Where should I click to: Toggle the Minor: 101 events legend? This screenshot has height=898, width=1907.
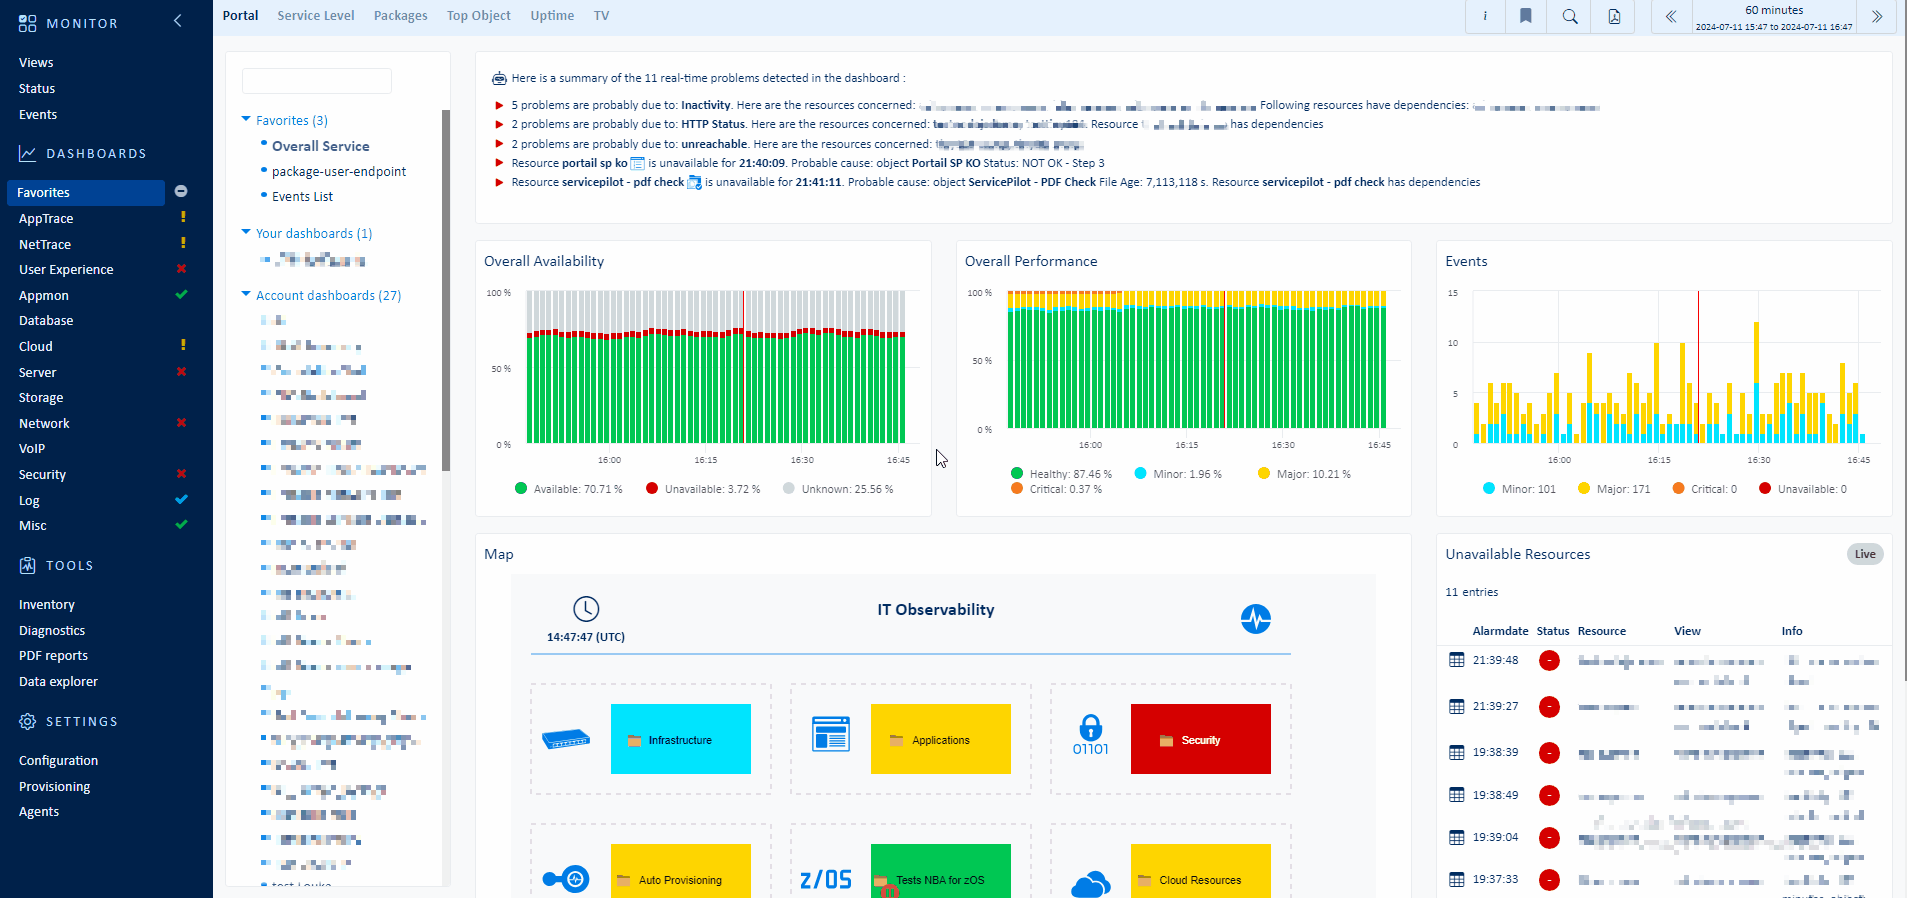coord(1519,489)
